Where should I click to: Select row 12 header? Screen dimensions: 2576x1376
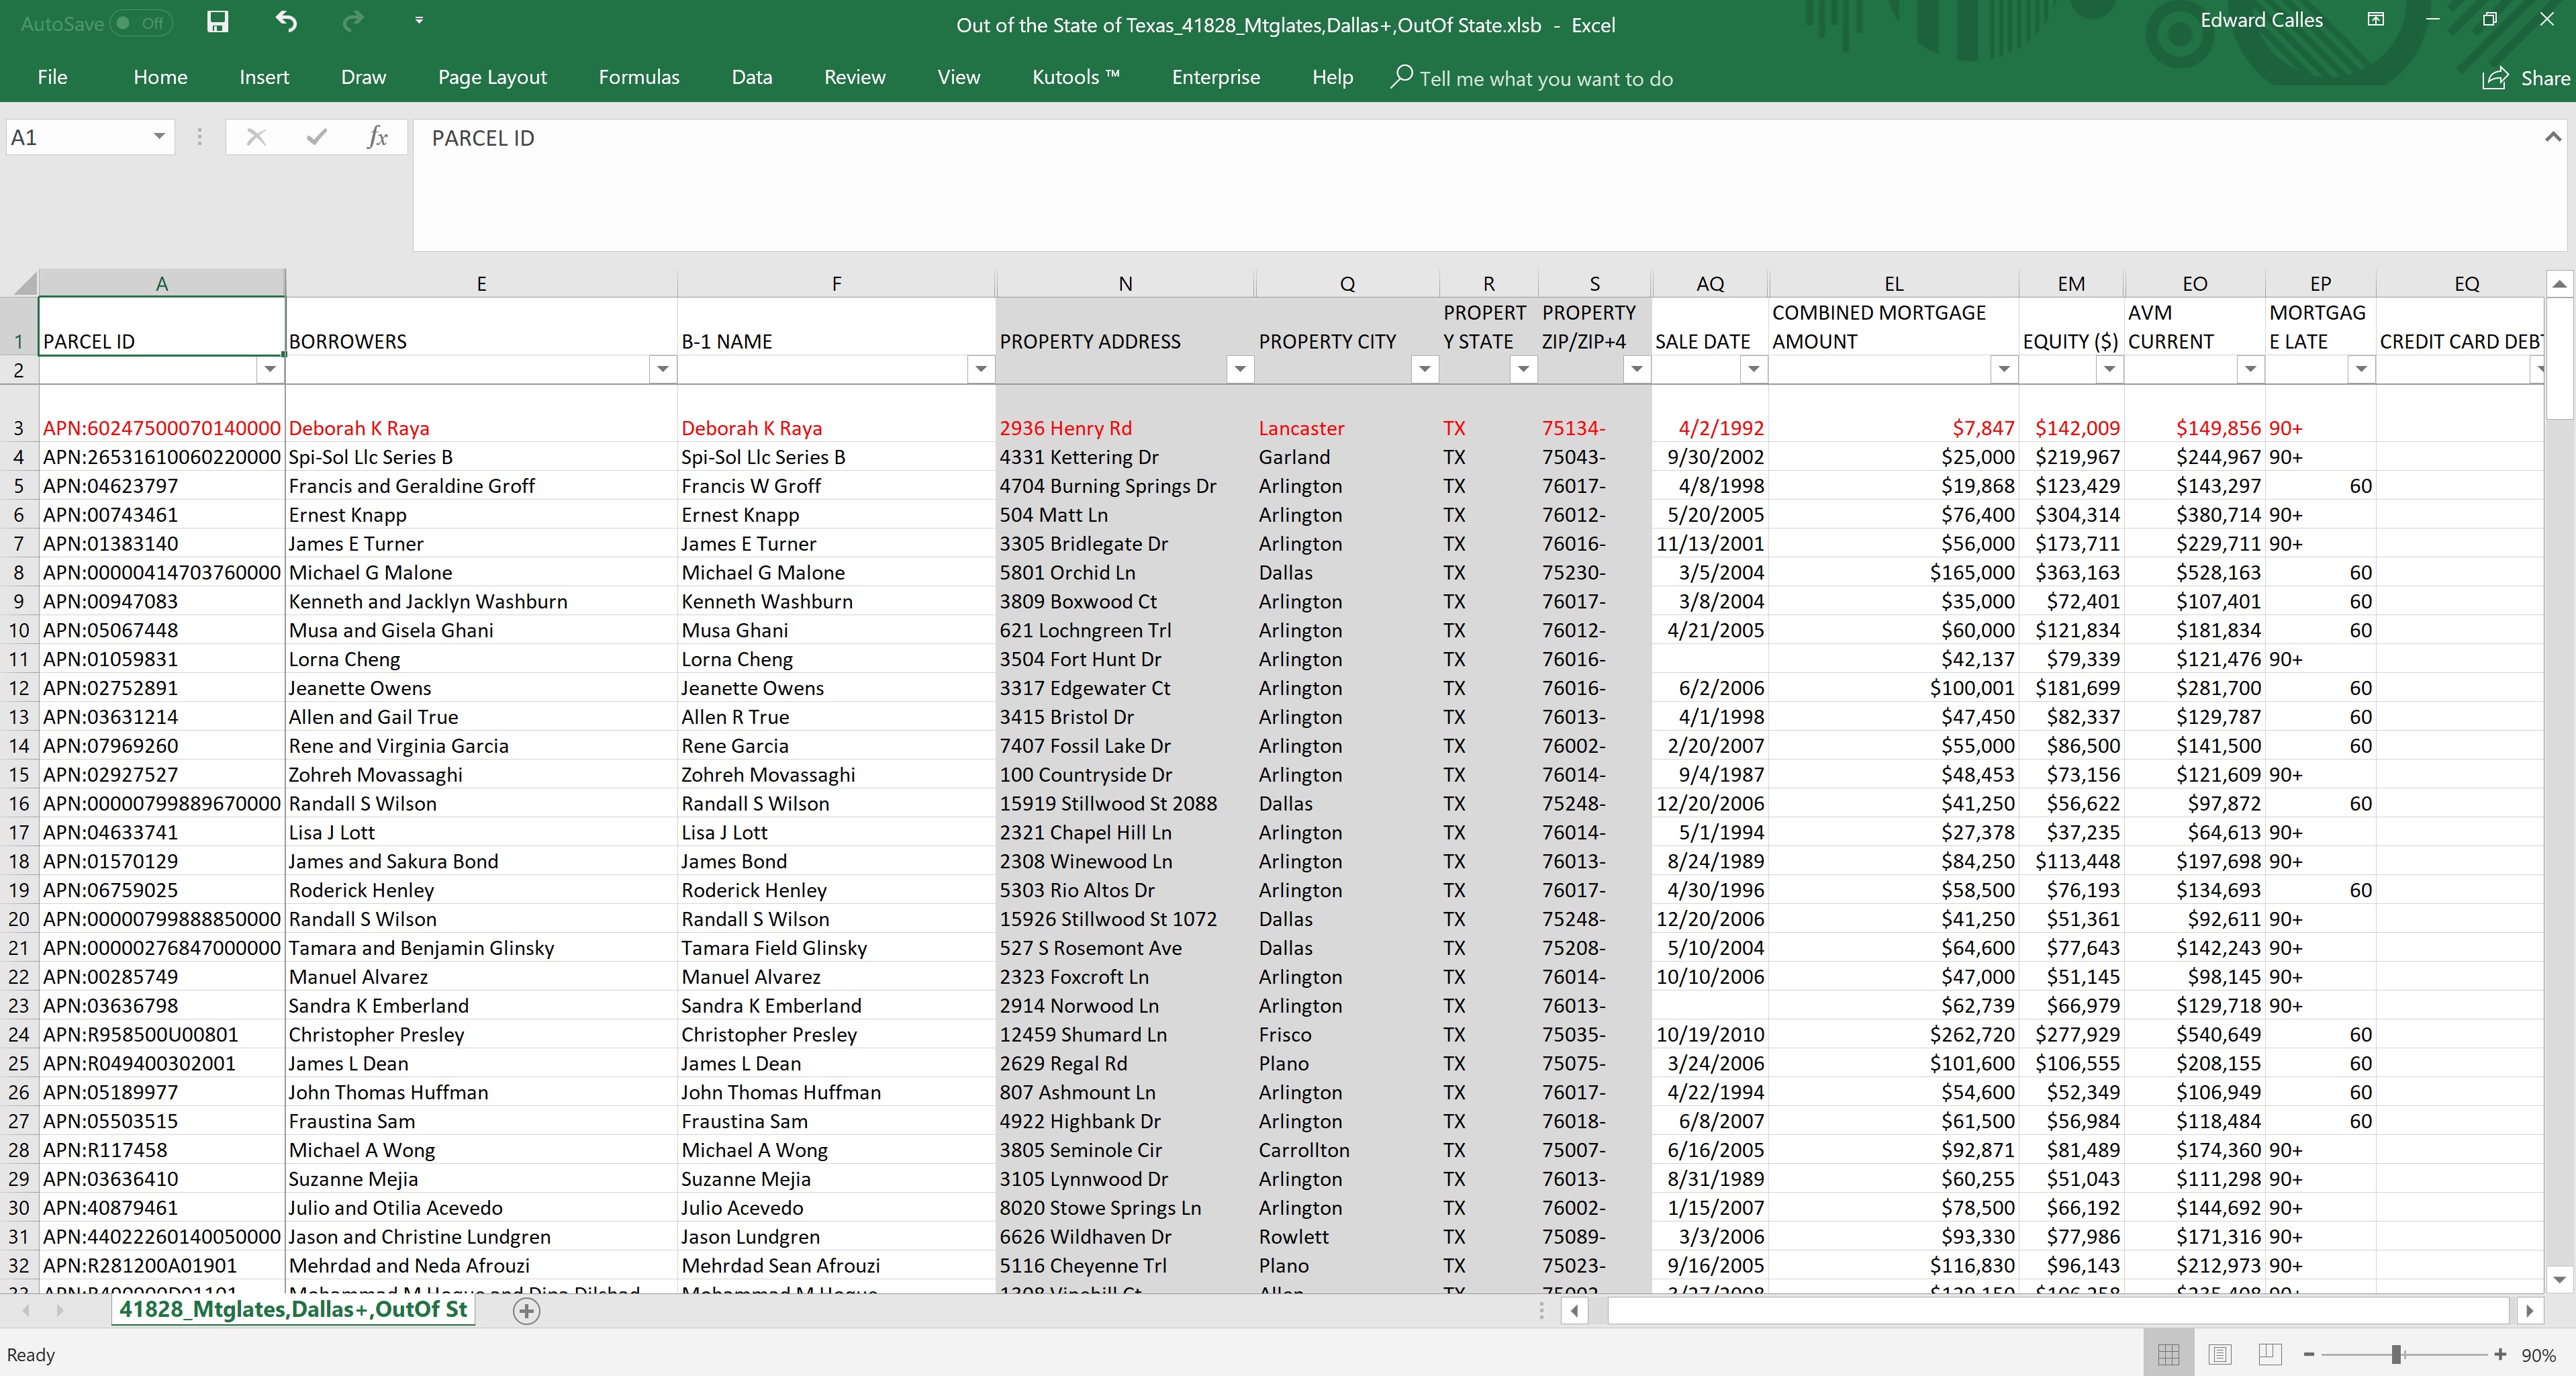[x=19, y=688]
